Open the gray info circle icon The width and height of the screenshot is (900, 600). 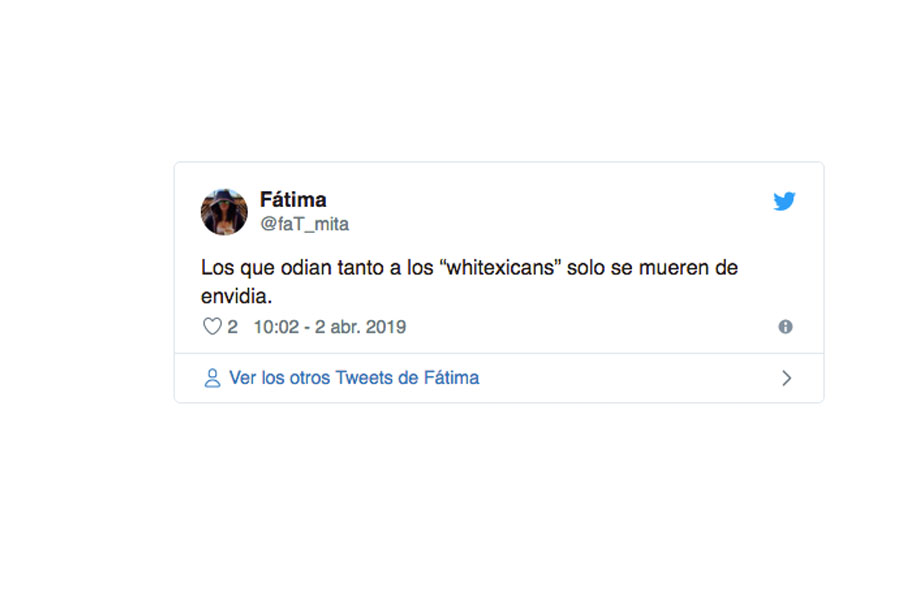785,327
